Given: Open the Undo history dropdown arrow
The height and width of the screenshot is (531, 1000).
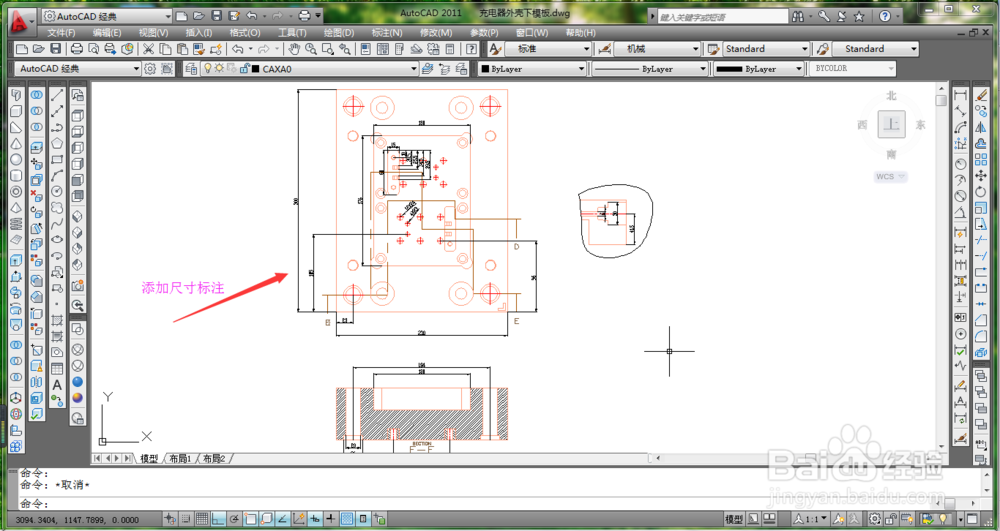Looking at the screenshot, I should 251,49.
